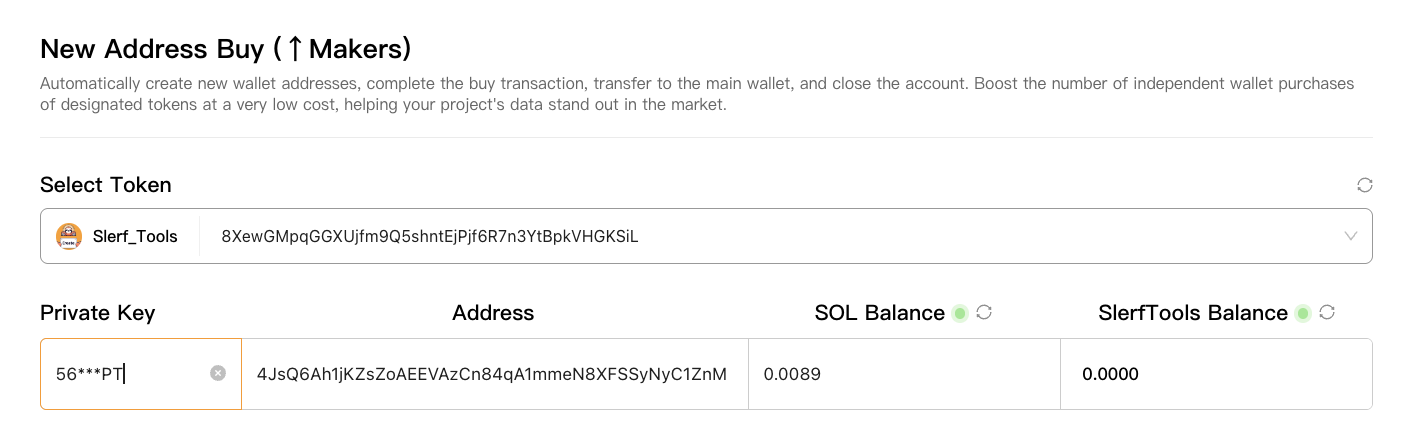Click the Slerf_Tools name in the token selector
Image resolution: width=1424 pixels, height=436 pixels.
coord(135,237)
